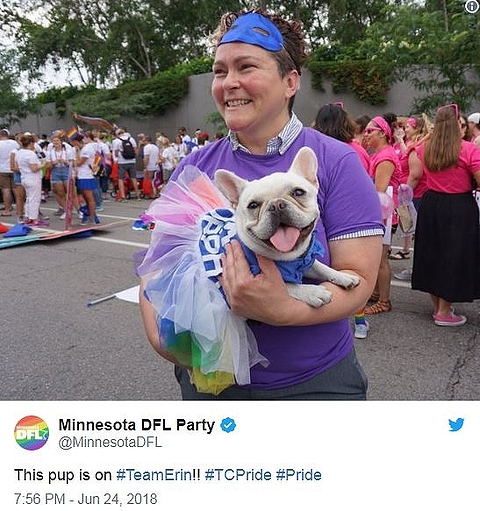Click the Jun 24, 2018 date
The height and width of the screenshot is (511, 480).
[x=117, y=499]
